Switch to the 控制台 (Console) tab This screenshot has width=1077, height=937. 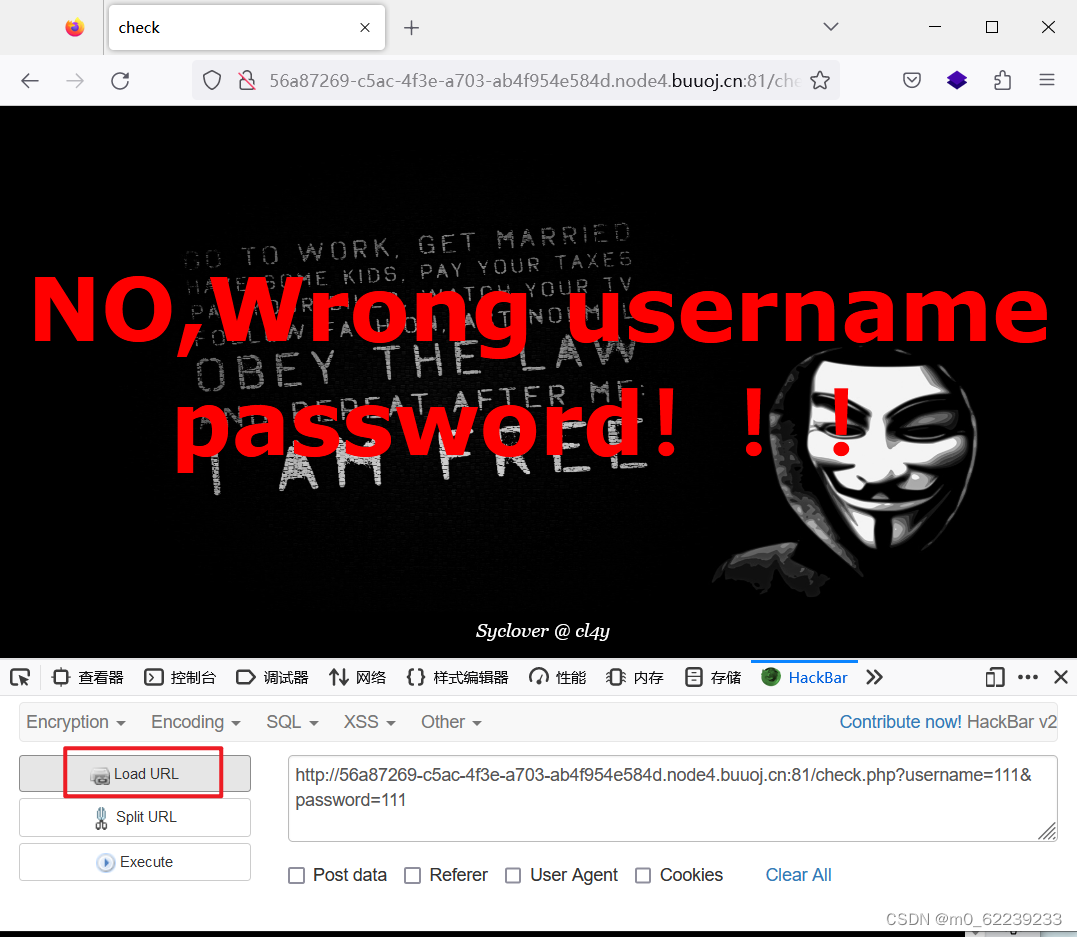pos(180,678)
